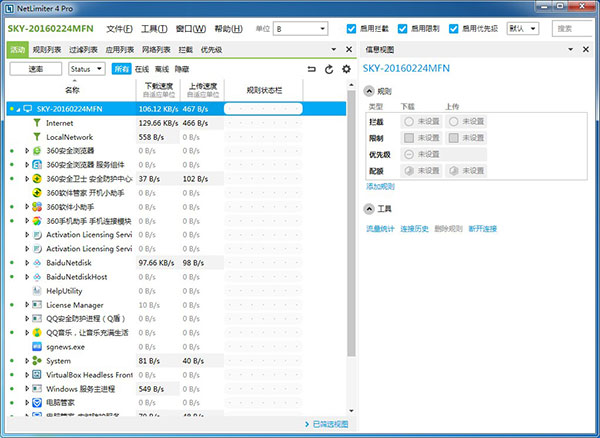Switch to the 规则列表 tab
The width and height of the screenshot is (600, 438).
tap(47, 49)
